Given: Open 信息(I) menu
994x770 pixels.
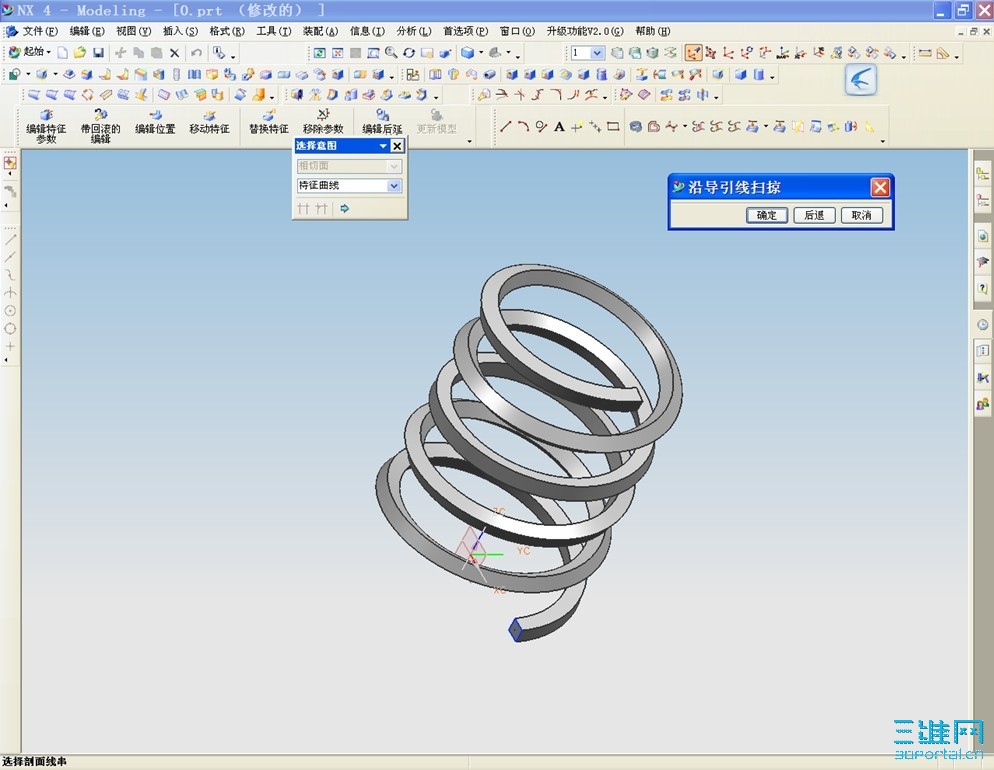Looking at the screenshot, I should tap(367, 31).
